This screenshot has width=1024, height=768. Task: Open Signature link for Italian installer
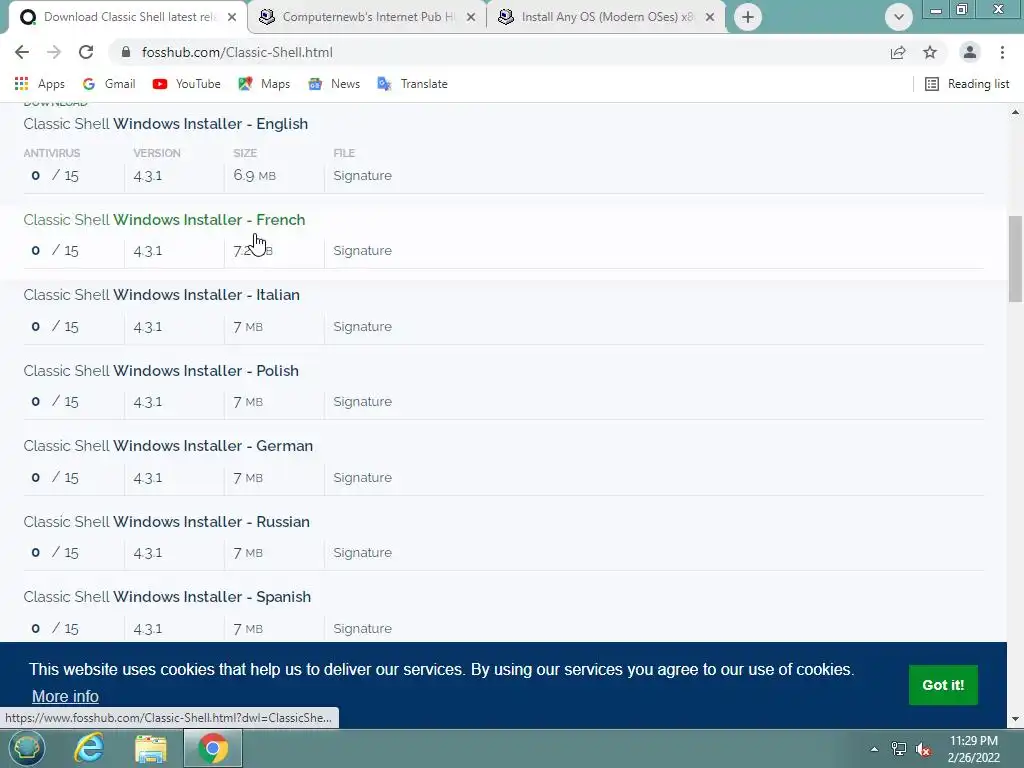362,327
